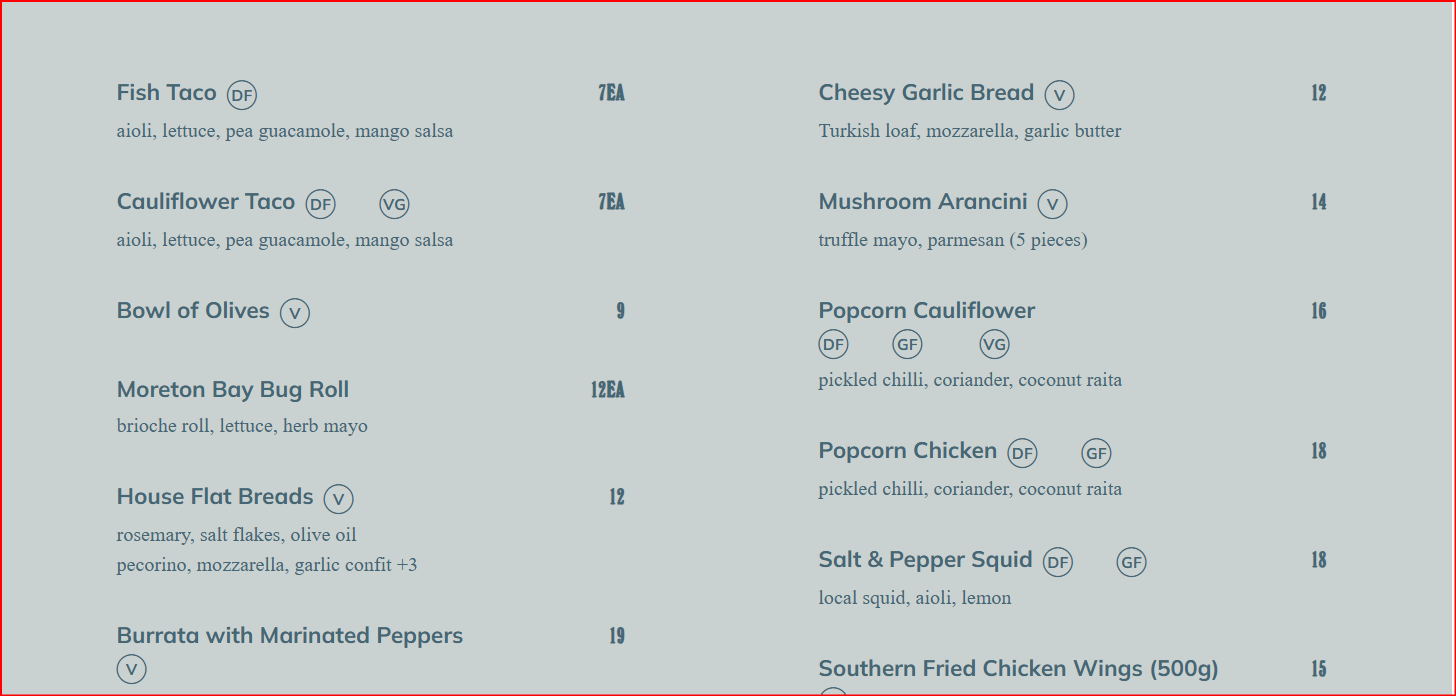Viewport: 1456px width, 696px height.
Task: Click the VG icon beside Cauliflower Taco
Action: (x=394, y=205)
